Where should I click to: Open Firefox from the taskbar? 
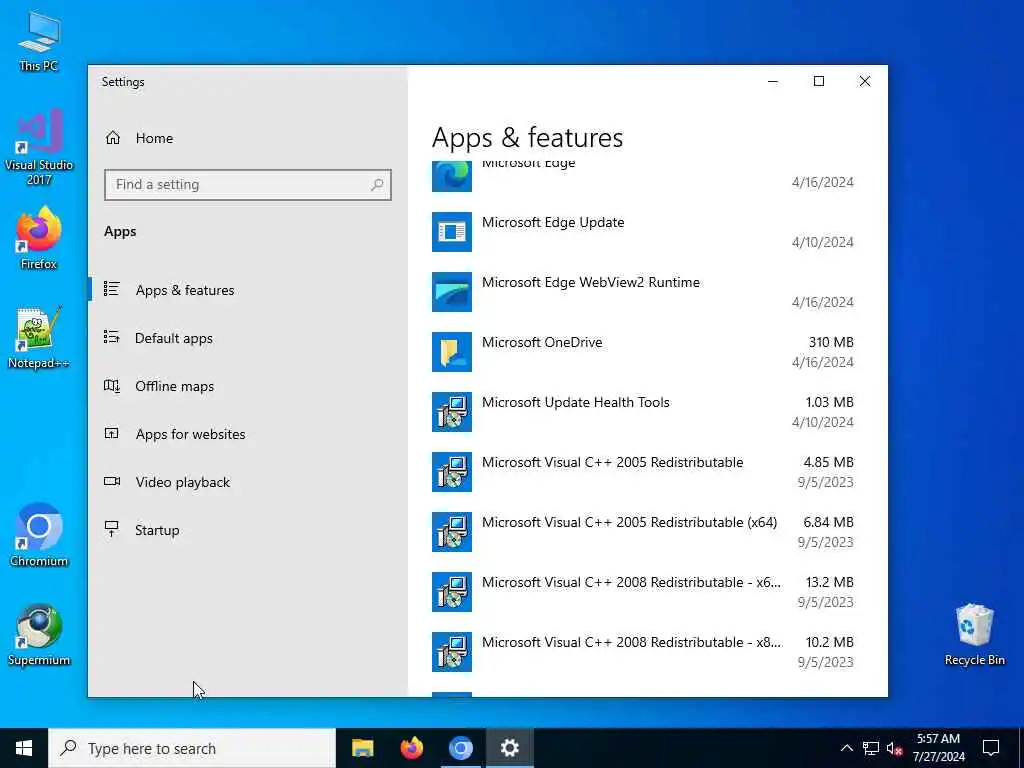(x=411, y=748)
